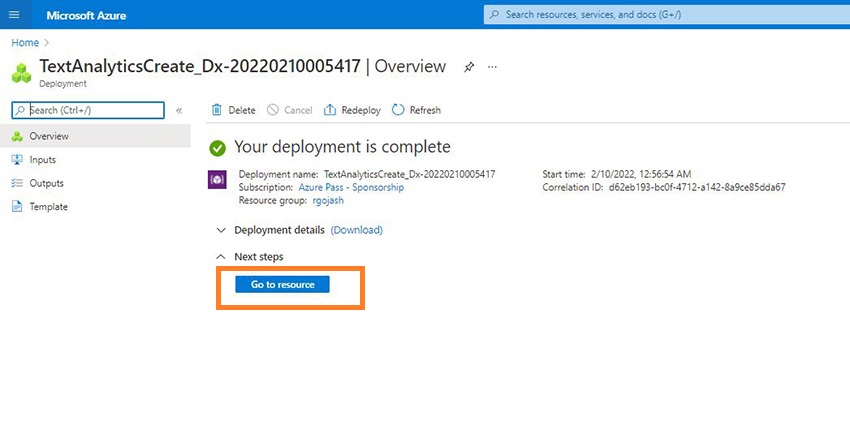Click the purple resource icon

point(217,180)
